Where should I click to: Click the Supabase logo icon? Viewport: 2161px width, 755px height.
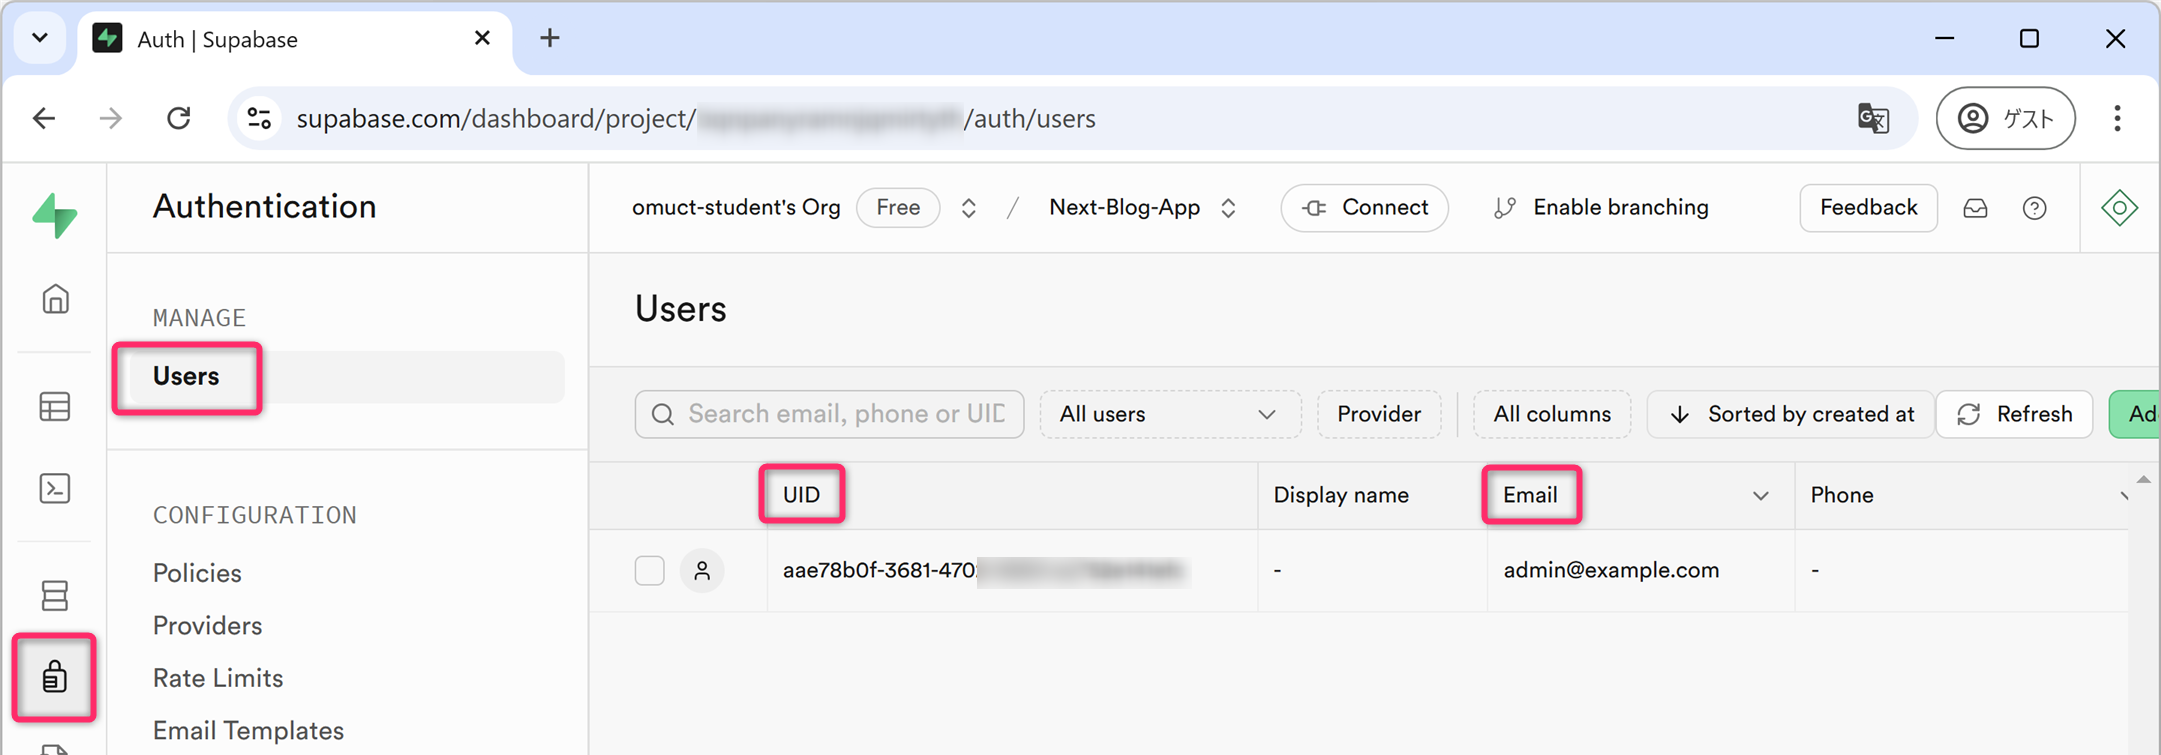[x=55, y=214]
